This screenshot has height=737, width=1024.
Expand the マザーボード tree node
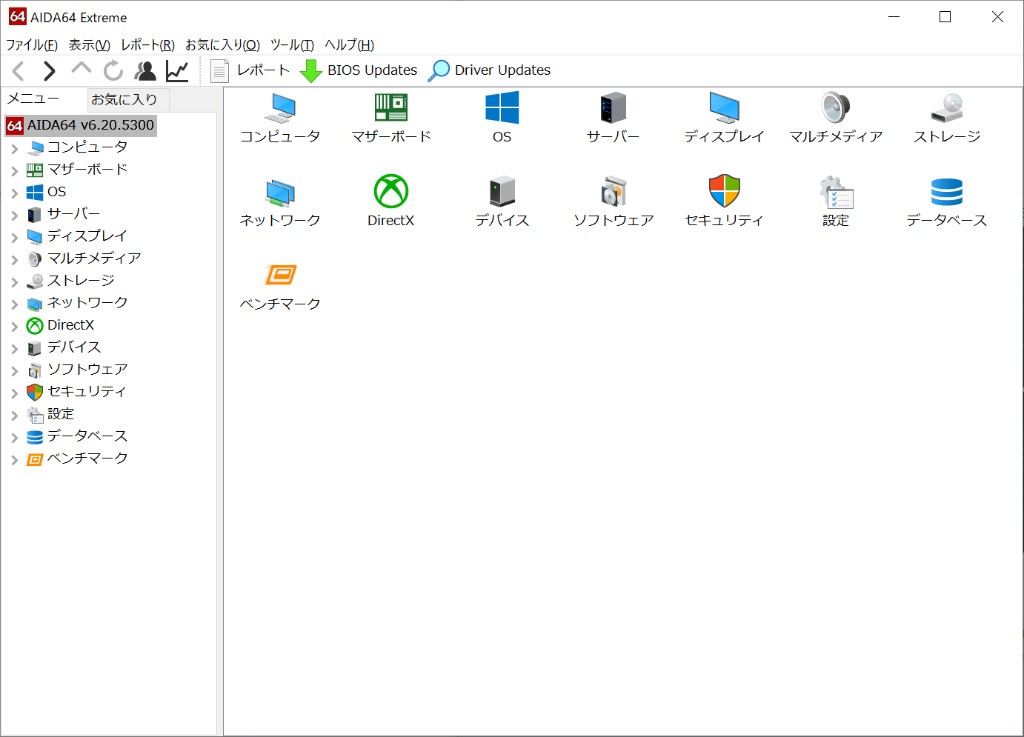pyautogui.click(x=14, y=170)
